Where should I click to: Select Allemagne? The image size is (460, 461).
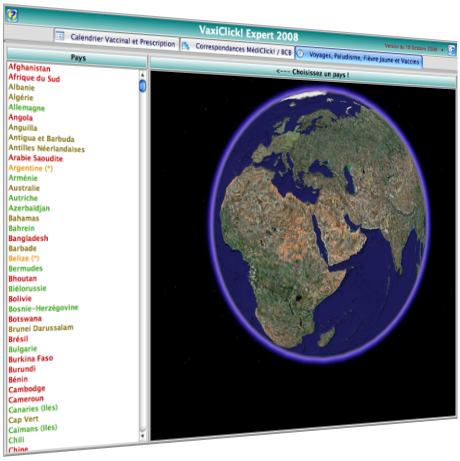tap(26, 108)
